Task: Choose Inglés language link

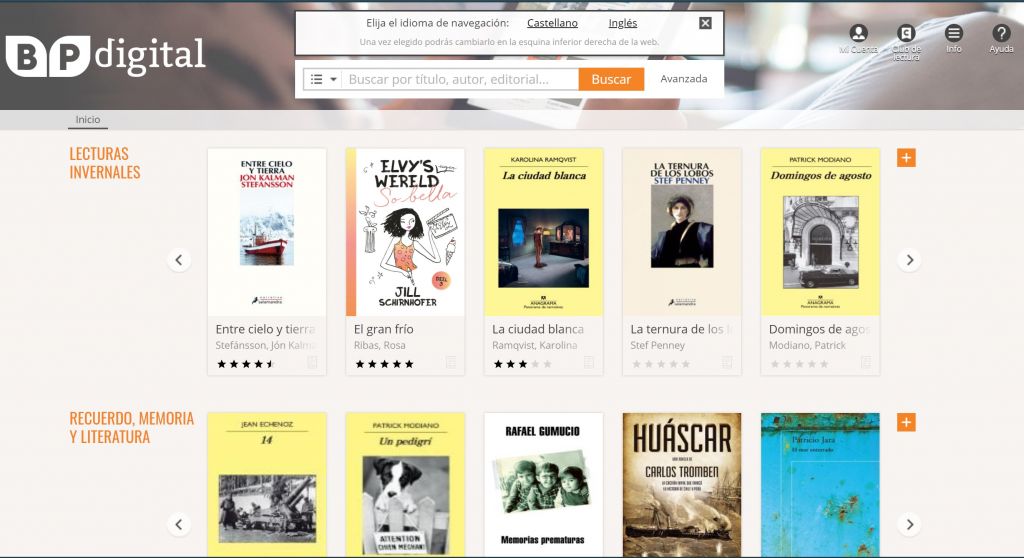Action: (622, 23)
